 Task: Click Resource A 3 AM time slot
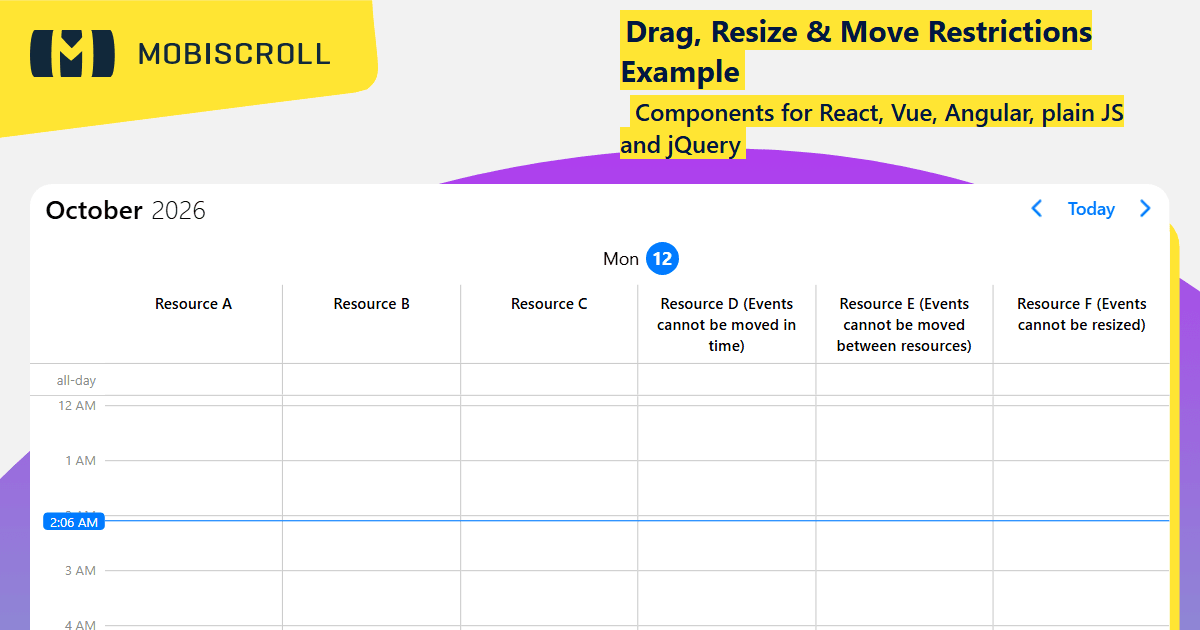coord(193,598)
